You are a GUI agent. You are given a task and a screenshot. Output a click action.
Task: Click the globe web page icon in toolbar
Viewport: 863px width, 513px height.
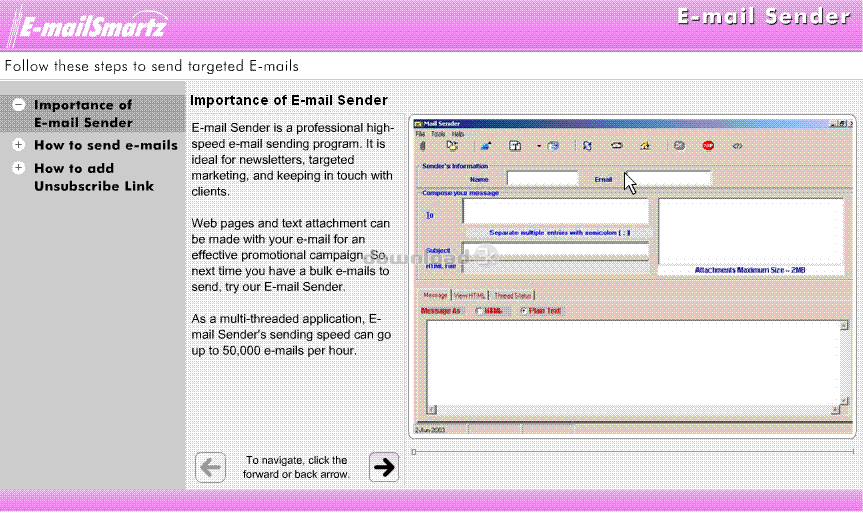pyautogui.click(x=553, y=146)
